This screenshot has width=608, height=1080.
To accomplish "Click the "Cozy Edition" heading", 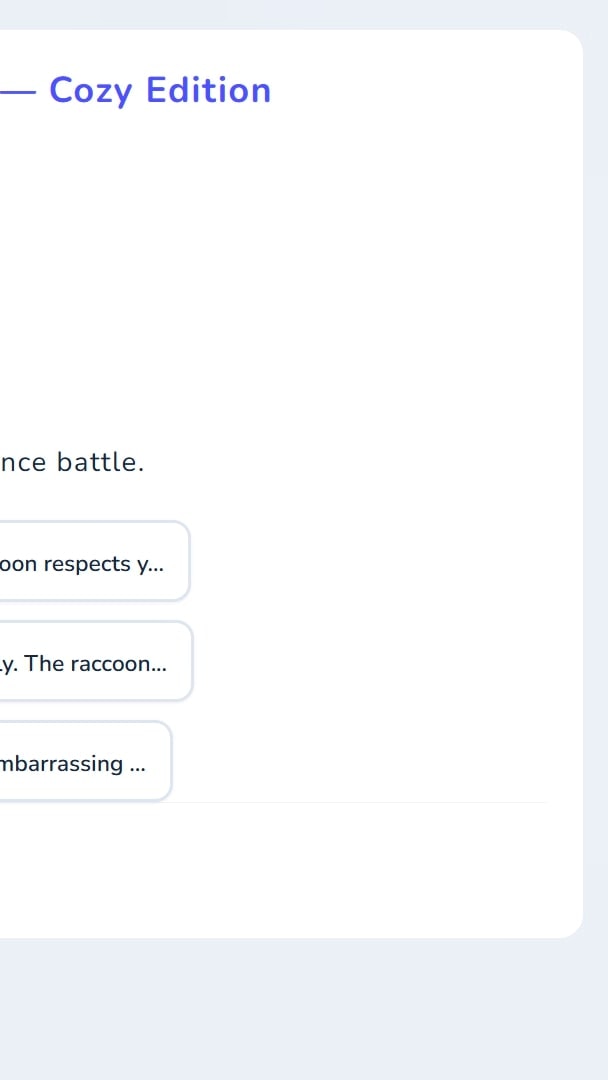I will (x=160, y=90).
